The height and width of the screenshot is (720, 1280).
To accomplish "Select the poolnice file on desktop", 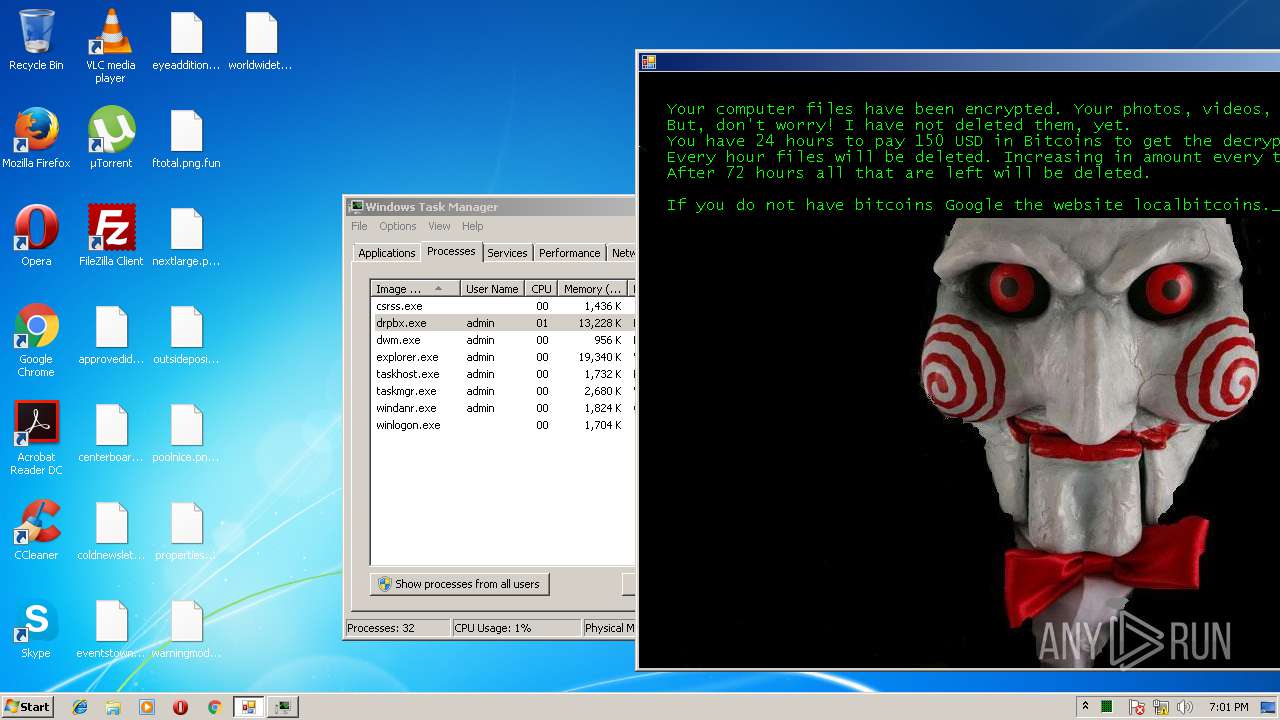I will [186, 433].
